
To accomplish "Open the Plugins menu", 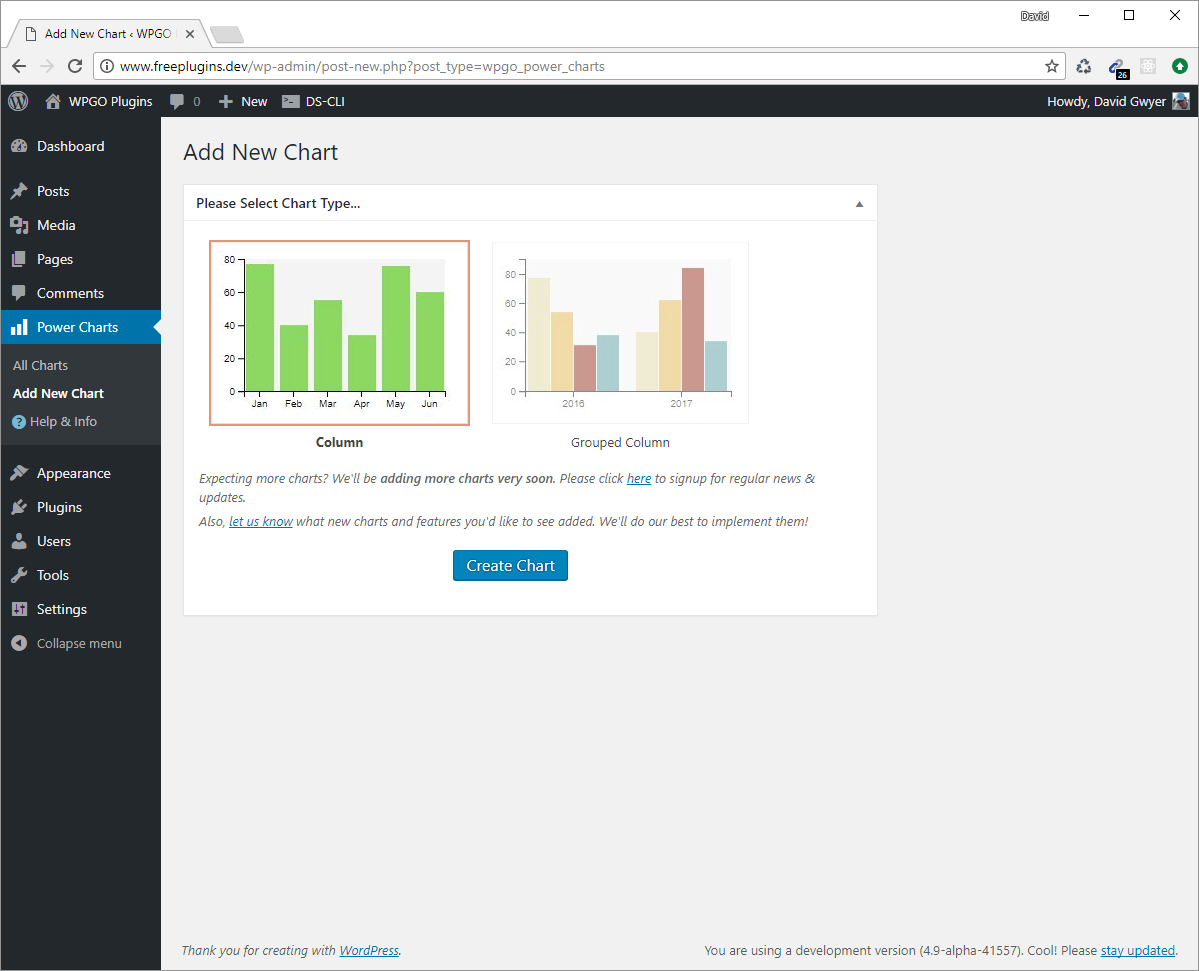I will point(80,507).
